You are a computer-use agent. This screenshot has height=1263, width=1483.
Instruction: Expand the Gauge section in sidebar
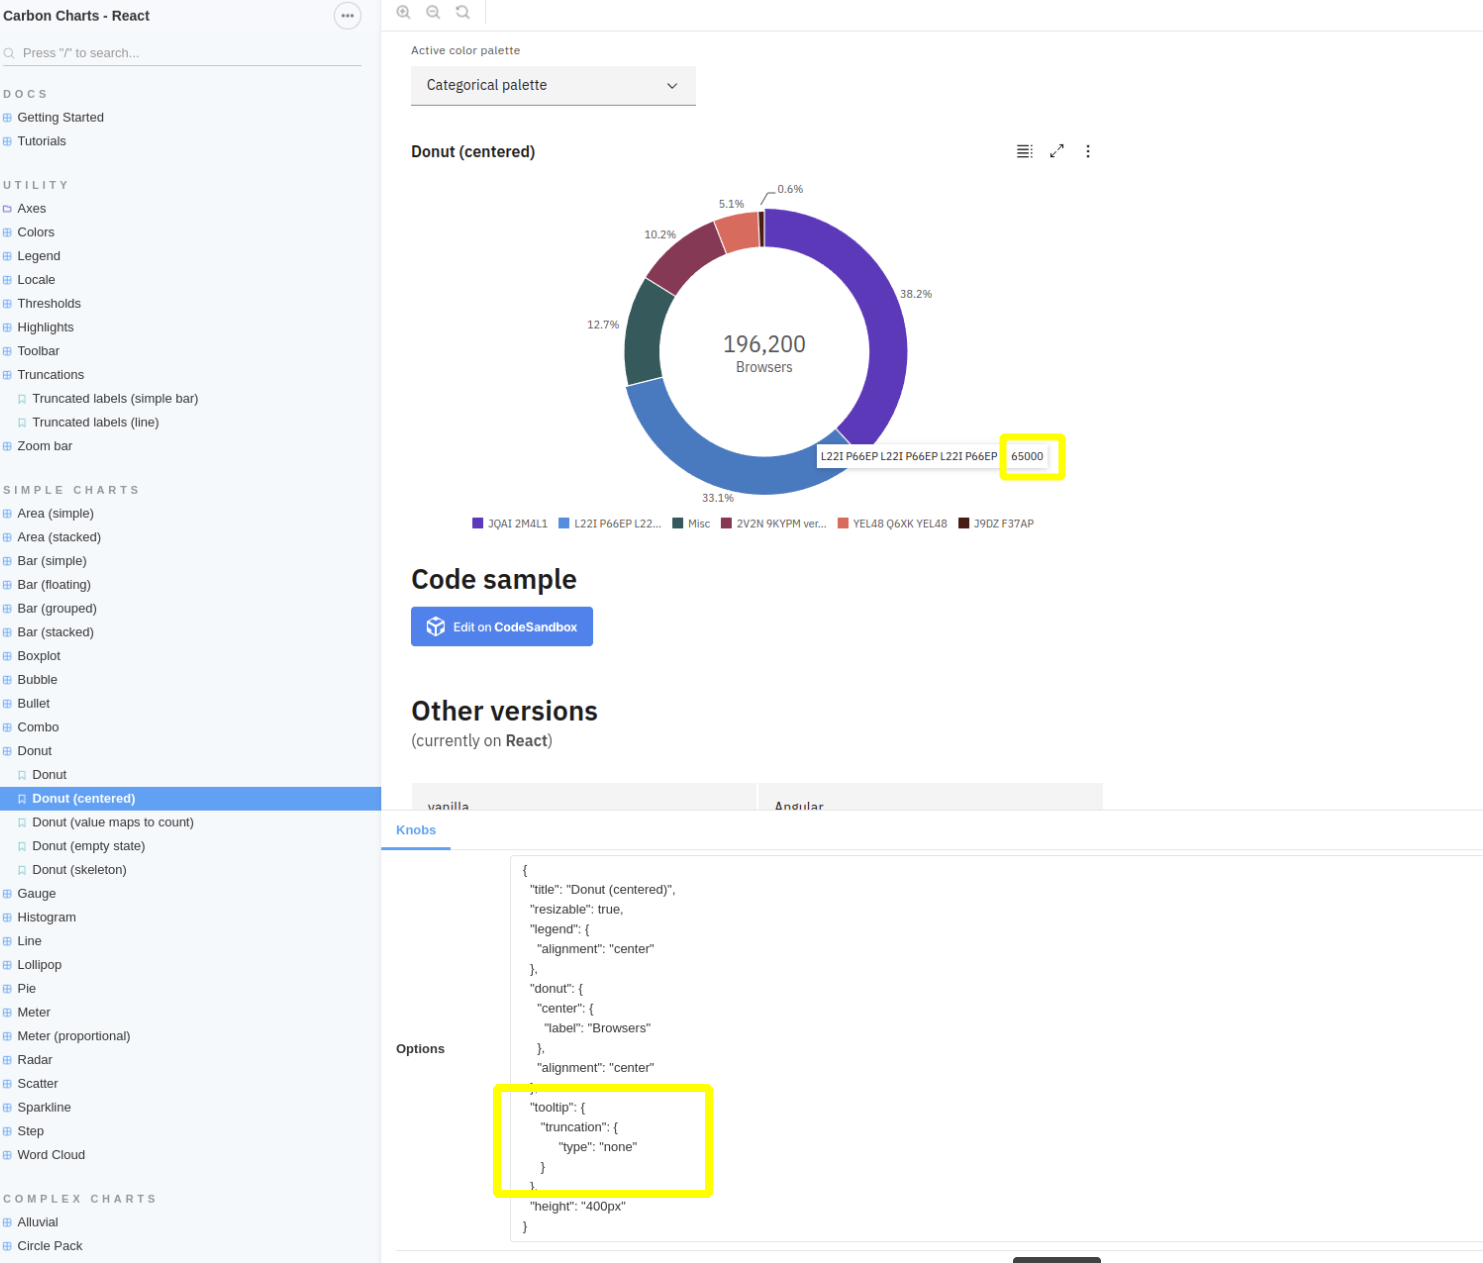[8, 893]
